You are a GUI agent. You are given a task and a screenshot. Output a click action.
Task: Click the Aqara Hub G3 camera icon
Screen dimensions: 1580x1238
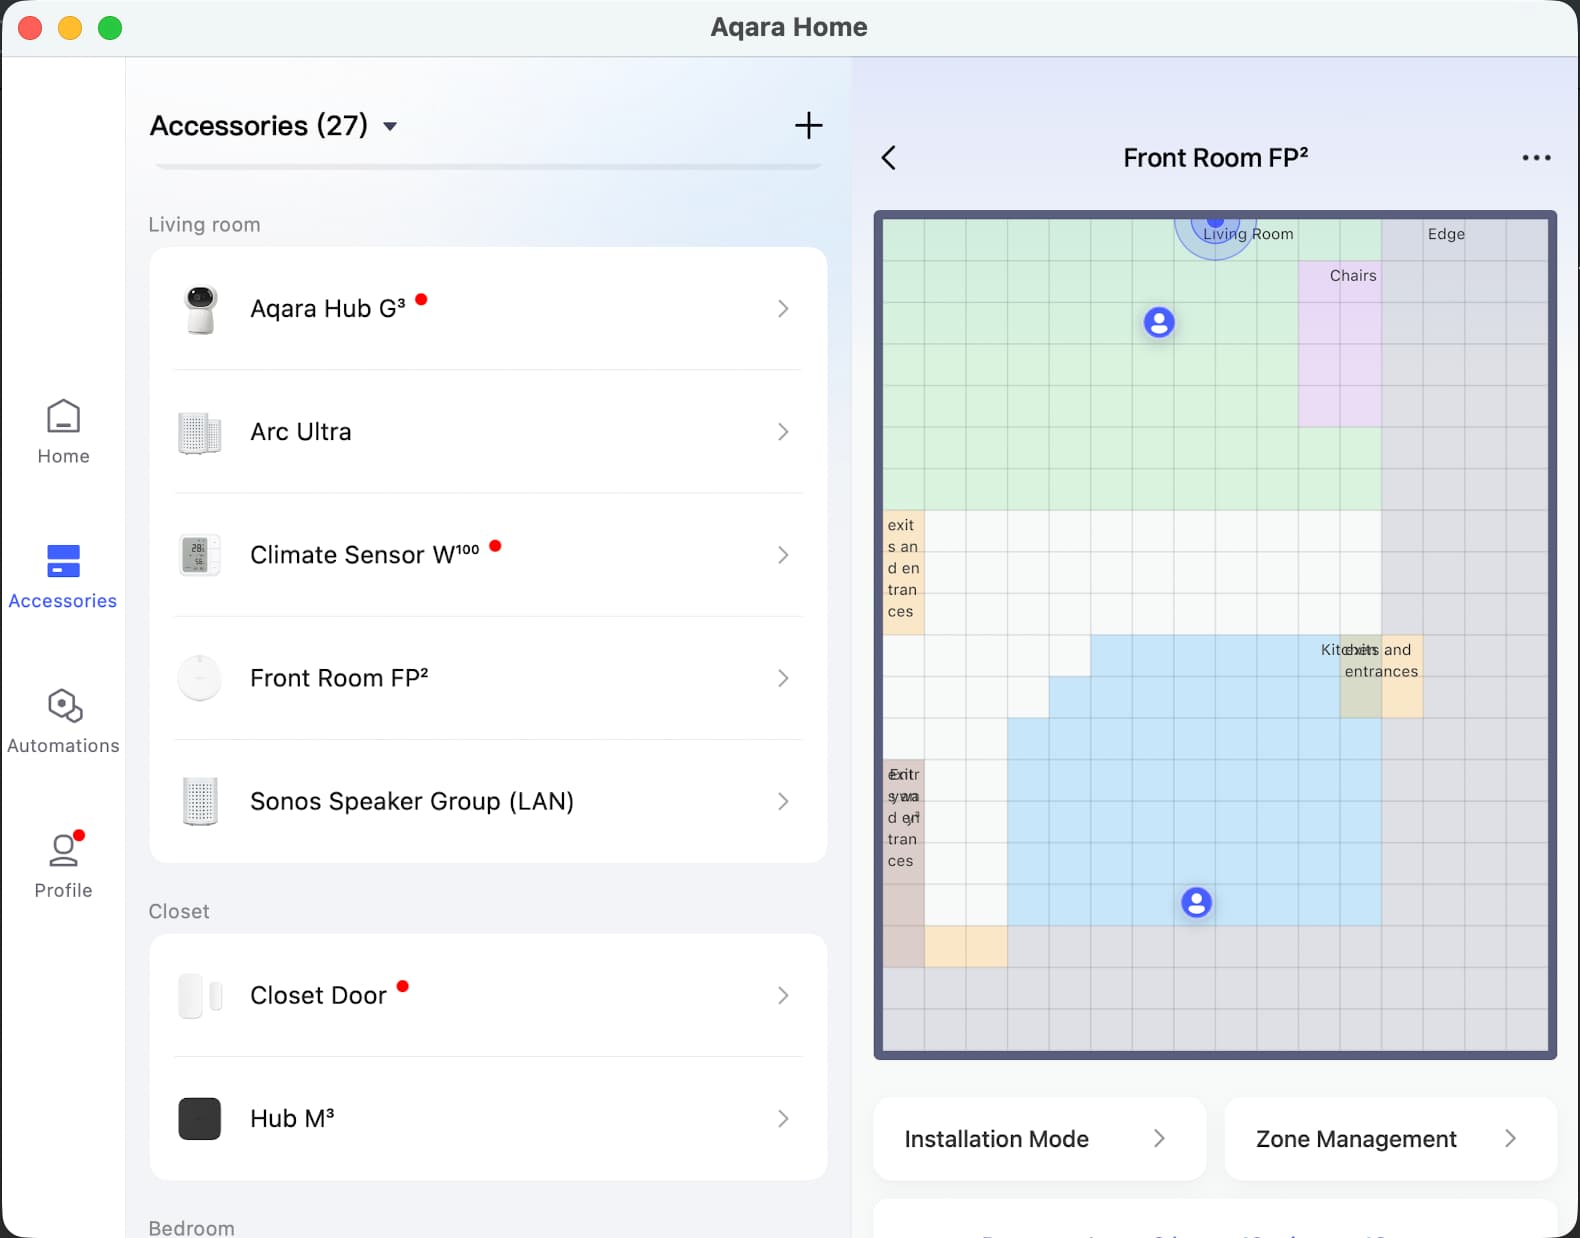[200, 309]
